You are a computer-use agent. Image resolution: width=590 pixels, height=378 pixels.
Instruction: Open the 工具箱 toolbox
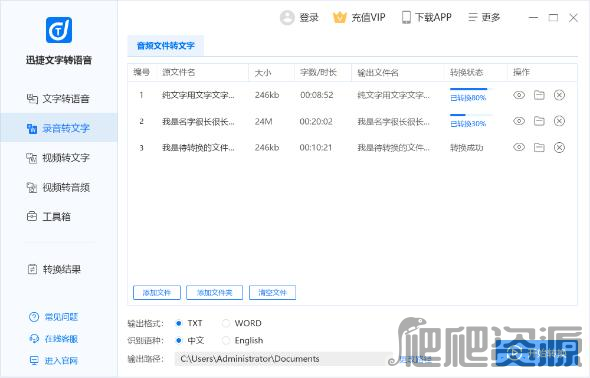click(x=49, y=217)
